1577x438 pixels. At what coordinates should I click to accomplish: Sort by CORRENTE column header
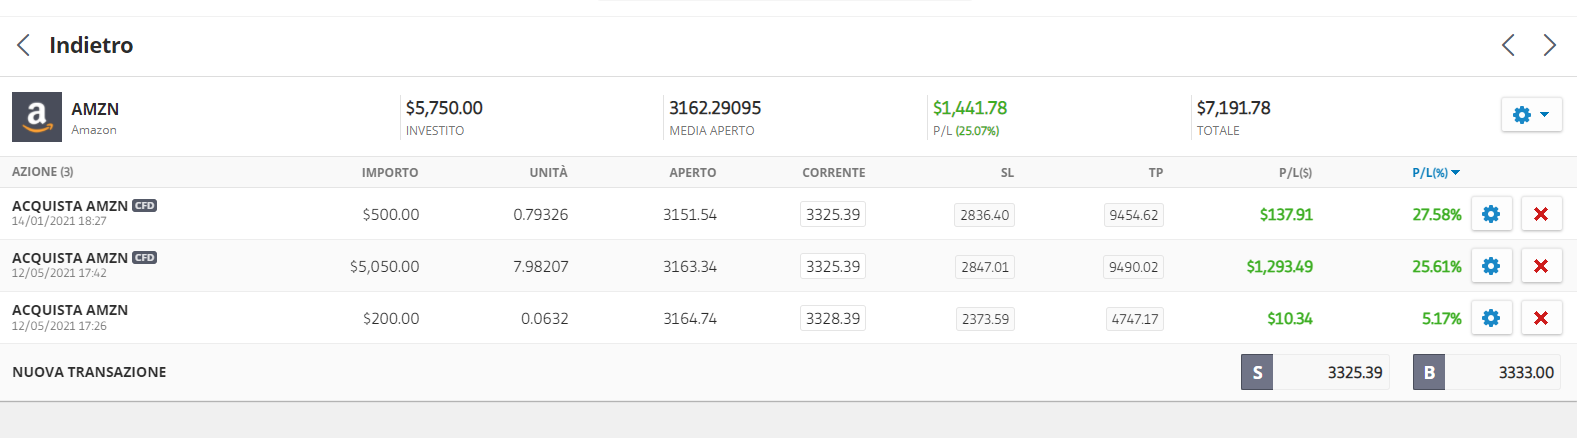pyautogui.click(x=833, y=173)
